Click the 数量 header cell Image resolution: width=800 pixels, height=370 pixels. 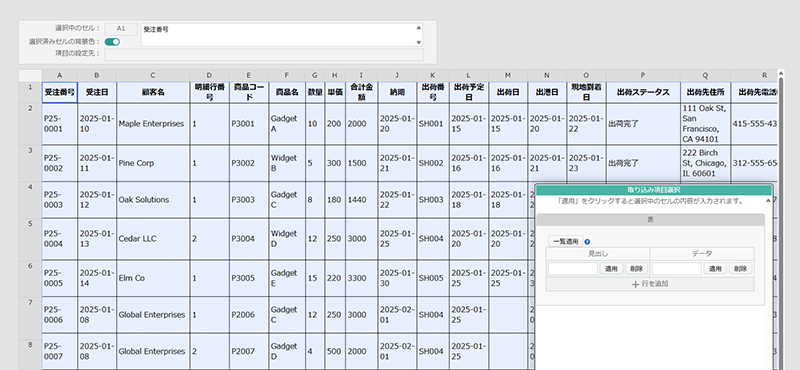click(x=315, y=93)
